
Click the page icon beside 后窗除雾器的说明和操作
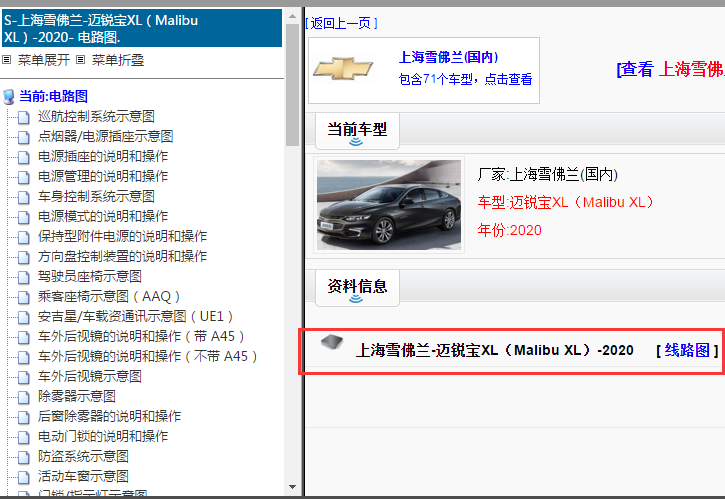(x=24, y=417)
